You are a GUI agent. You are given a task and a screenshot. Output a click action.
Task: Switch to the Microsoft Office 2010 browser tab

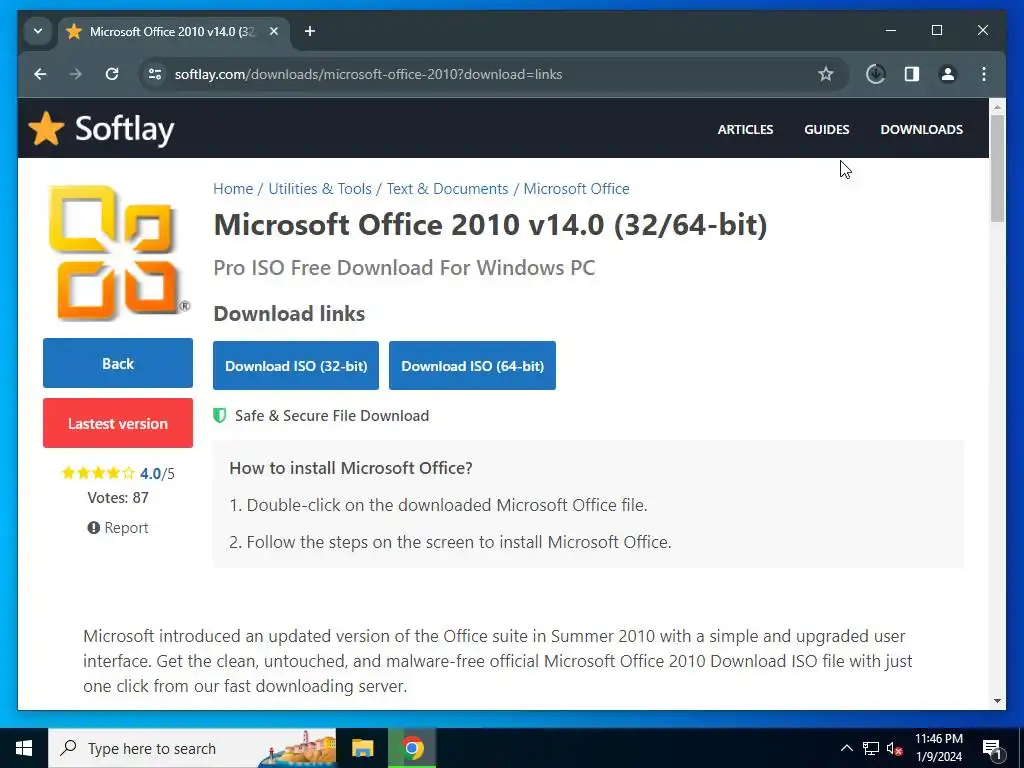pyautogui.click(x=173, y=31)
